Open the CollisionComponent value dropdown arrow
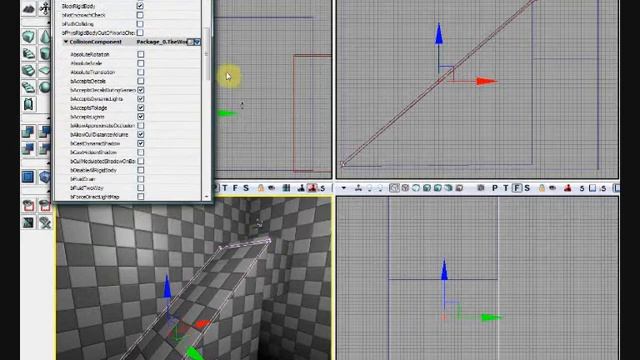This screenshot has width=640, height=360. click(197, 42)
